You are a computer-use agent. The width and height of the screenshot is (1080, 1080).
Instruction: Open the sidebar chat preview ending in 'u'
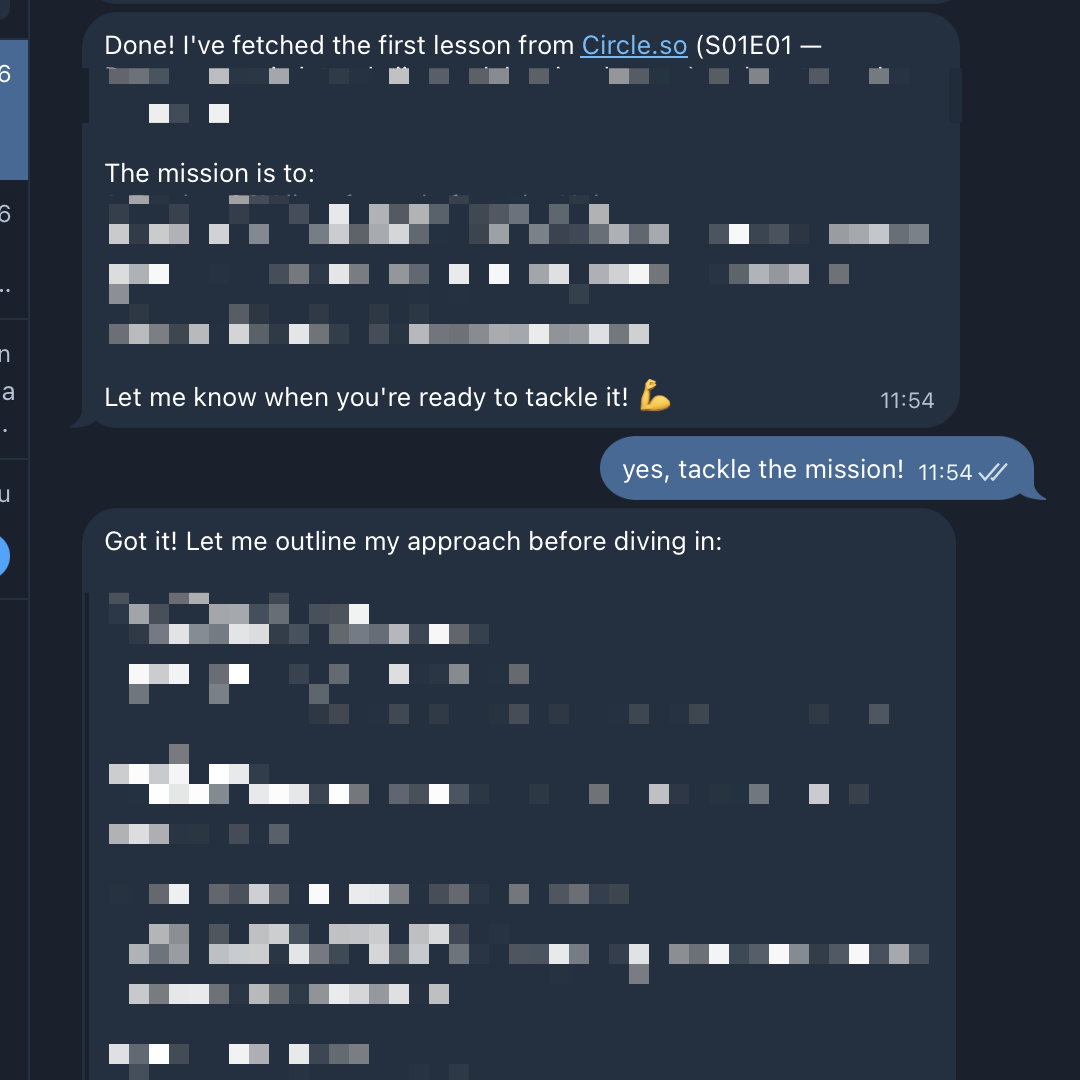14,529
